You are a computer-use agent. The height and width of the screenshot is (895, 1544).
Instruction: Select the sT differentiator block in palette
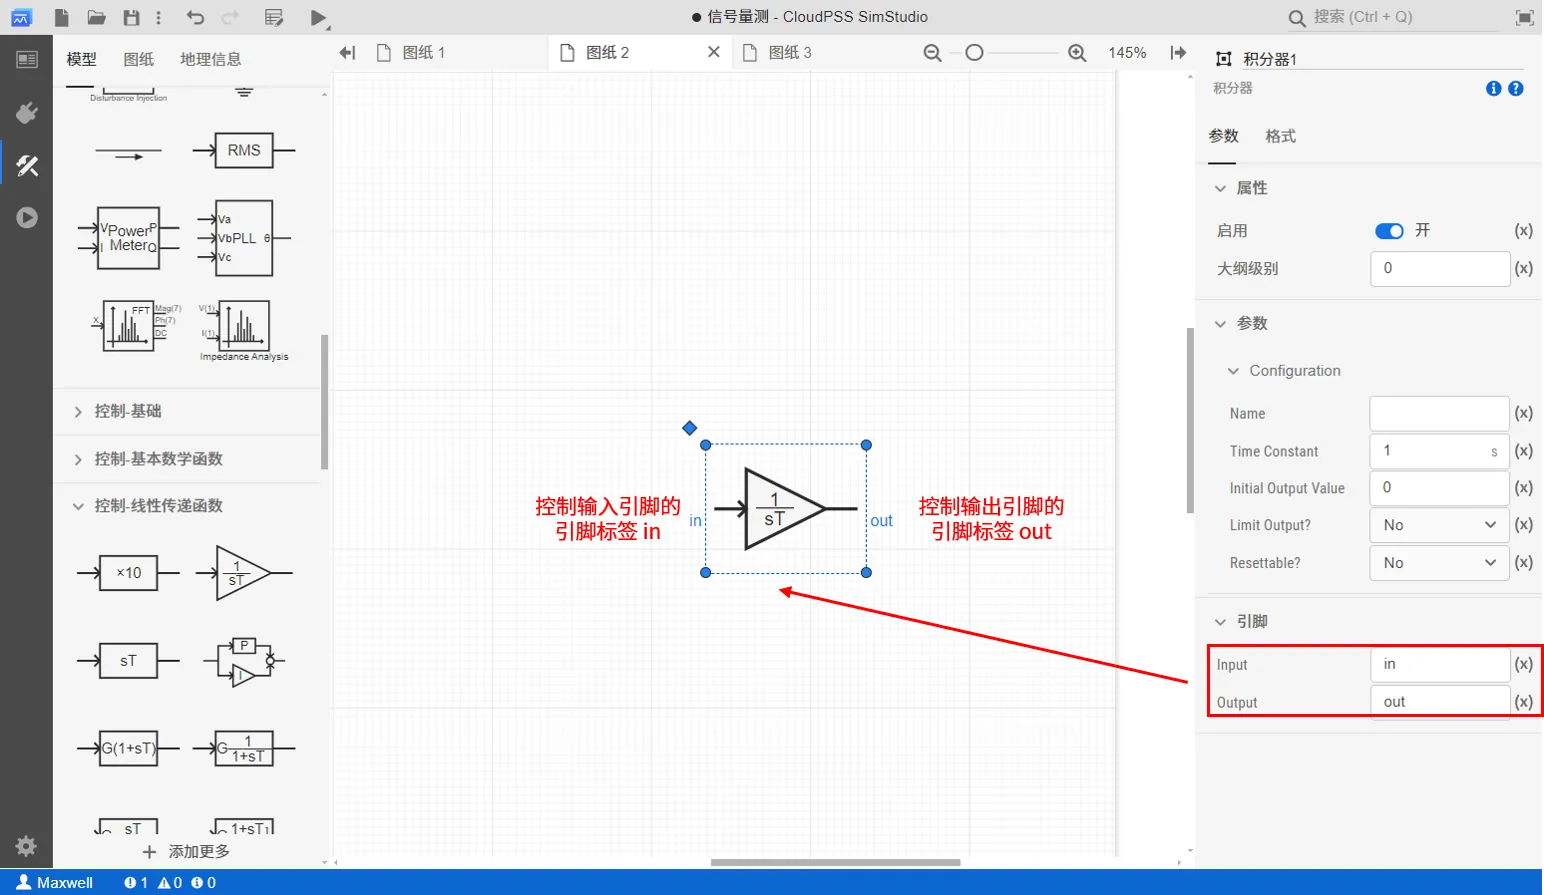pos(128,661)
